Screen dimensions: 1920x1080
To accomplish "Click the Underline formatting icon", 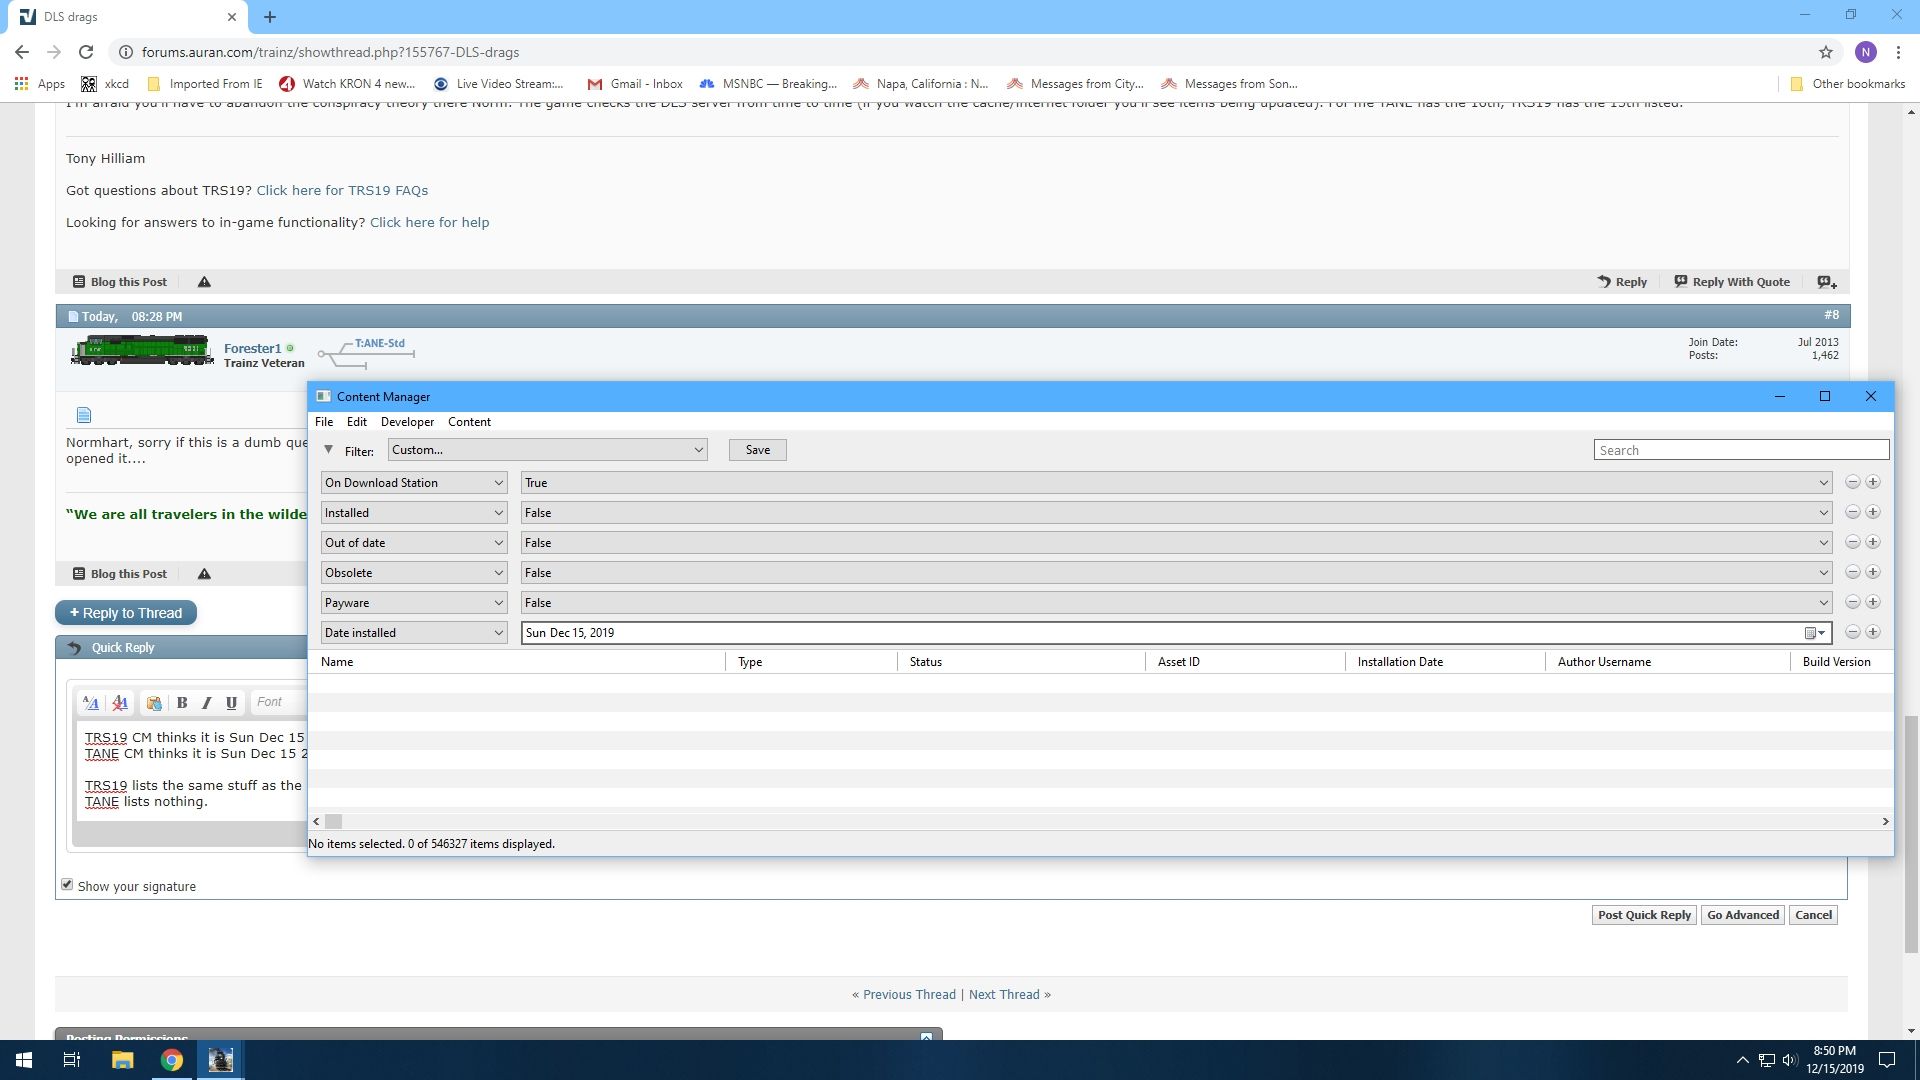I will tap(231, 703).
